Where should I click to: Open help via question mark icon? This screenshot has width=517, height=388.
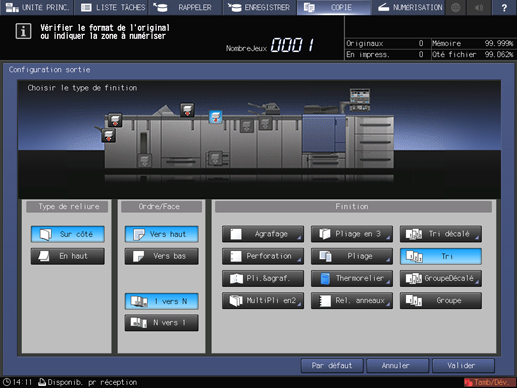click(504, 7)
